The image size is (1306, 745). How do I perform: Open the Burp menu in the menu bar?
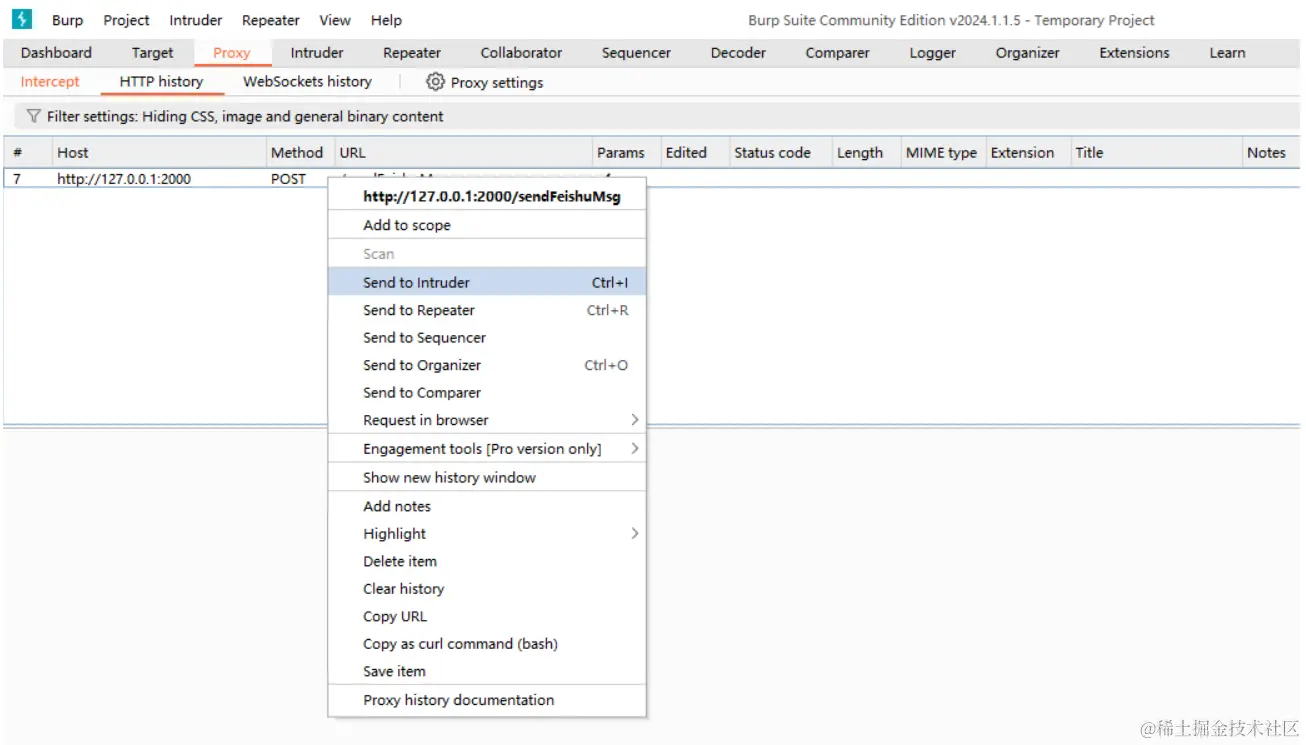(68, 20)
